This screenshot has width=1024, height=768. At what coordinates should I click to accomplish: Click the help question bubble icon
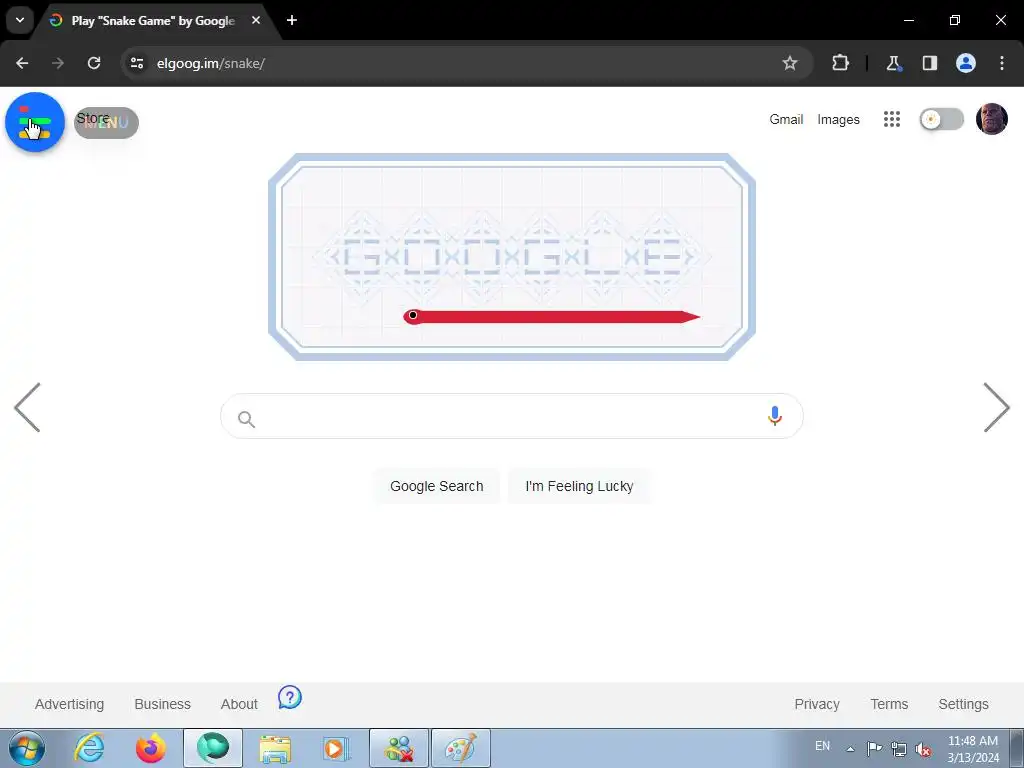tap(289, 697)
